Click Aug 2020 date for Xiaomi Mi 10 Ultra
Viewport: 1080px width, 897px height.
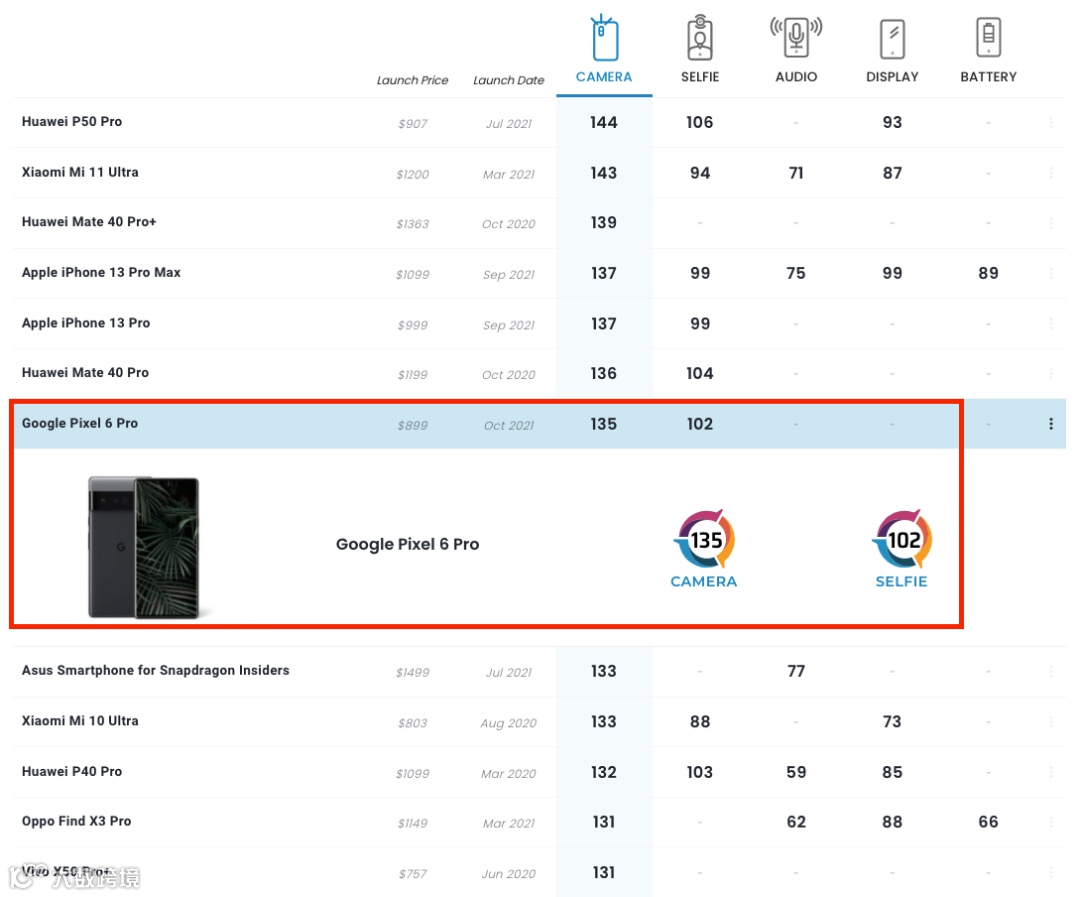(x=508, y=723)
